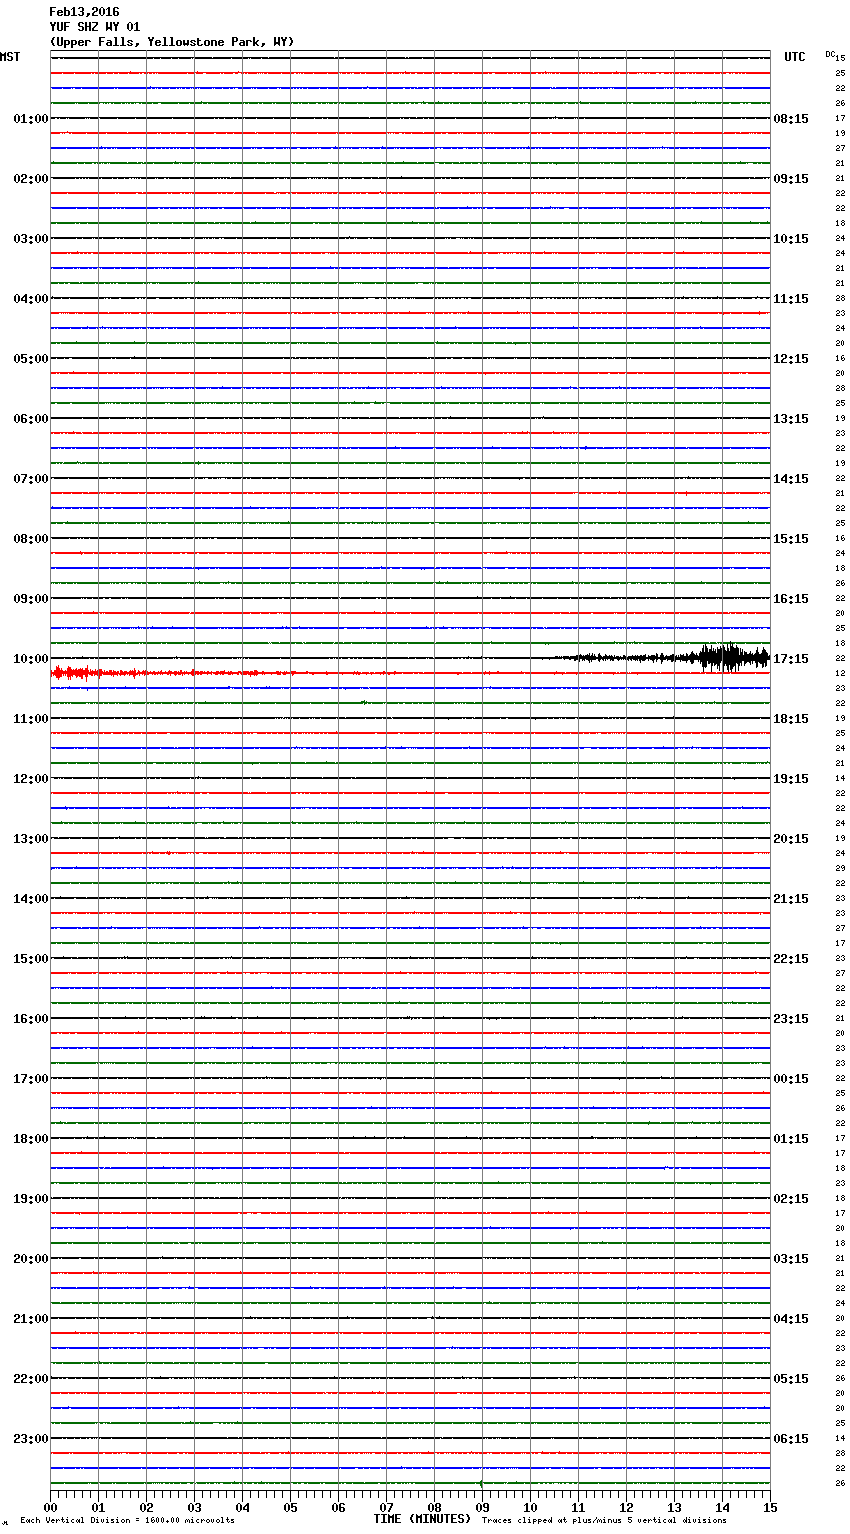Click the 14:15 UTC label
Image resolution: width=850 pixels, height=1534 pixels.
point(791,479)
